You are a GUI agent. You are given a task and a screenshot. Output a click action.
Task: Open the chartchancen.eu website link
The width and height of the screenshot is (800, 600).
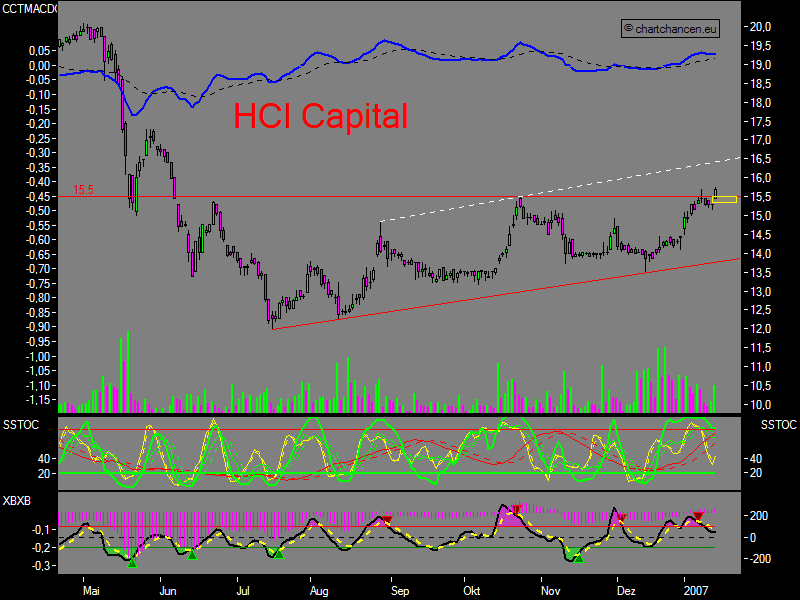click(668, 29)
